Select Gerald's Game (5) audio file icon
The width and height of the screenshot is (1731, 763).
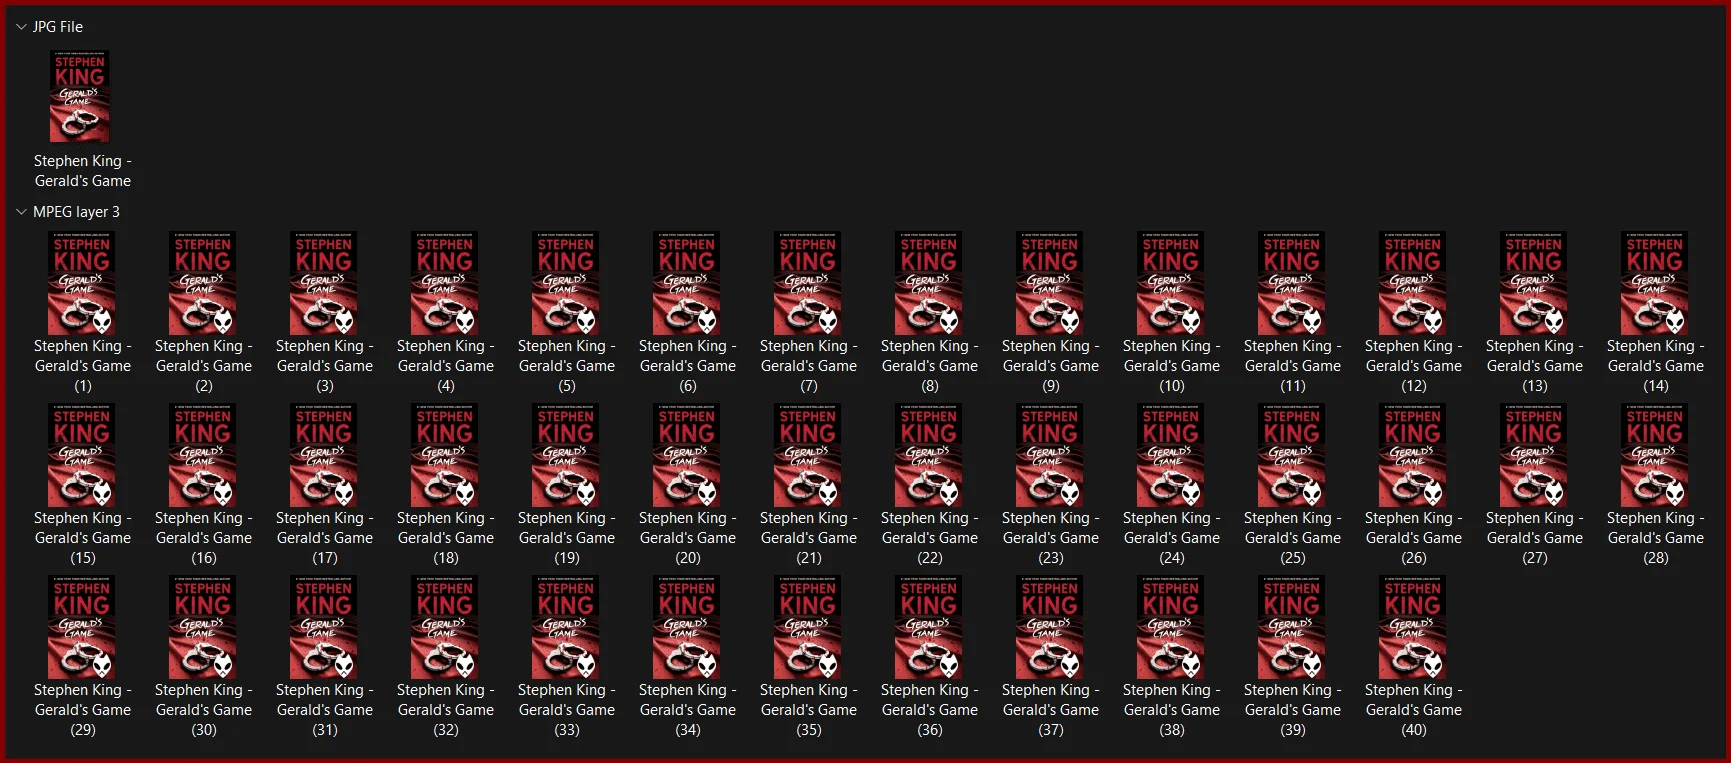(x=566, y=283)
